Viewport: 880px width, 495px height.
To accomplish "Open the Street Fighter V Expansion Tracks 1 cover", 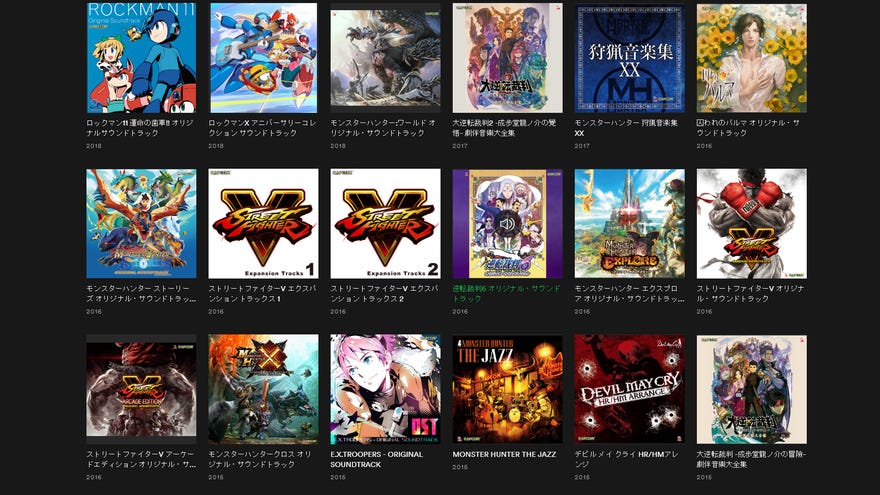I will tap(263, 223).
